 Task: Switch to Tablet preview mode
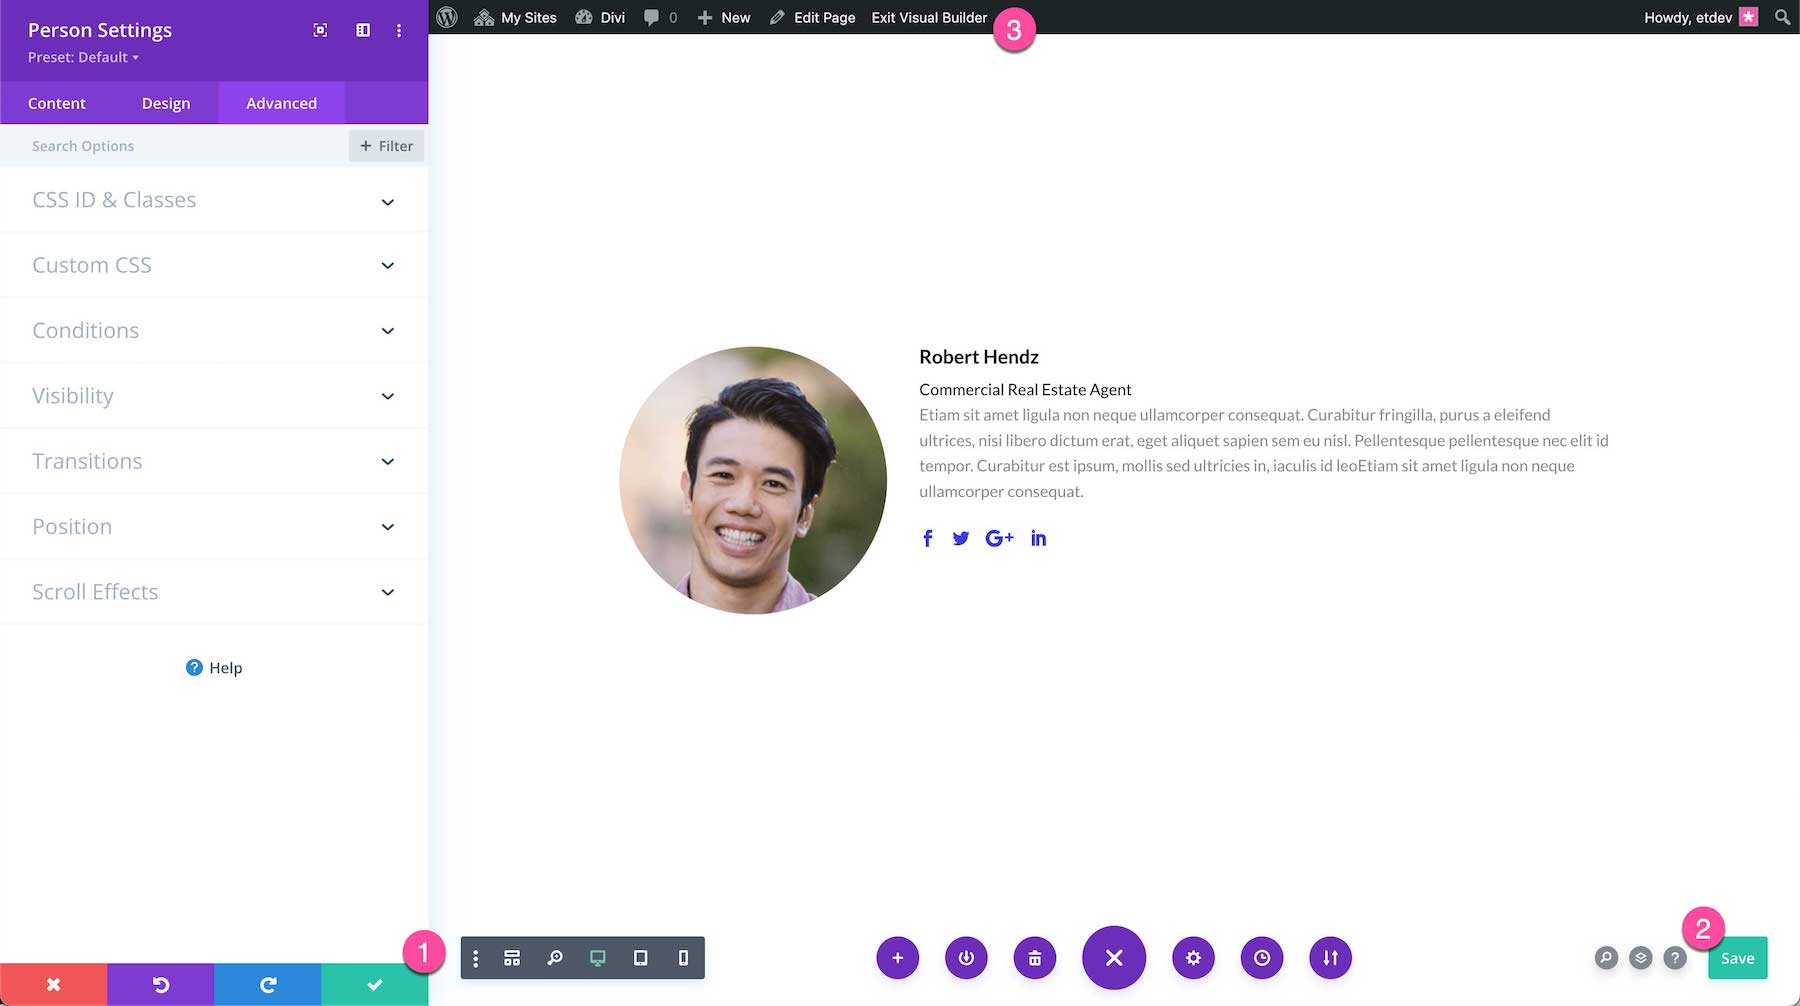click(x=641, y=957)
